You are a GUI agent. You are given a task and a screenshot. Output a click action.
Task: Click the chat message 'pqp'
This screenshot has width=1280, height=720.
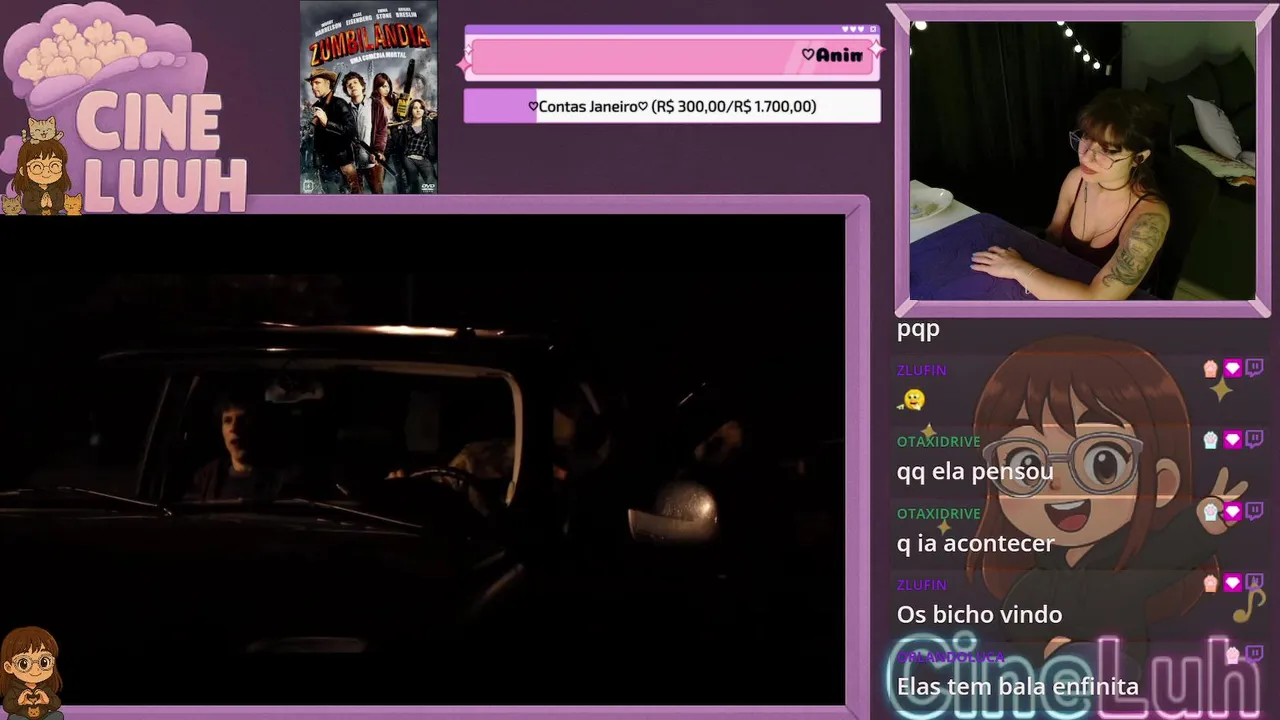pyautogui.click(x=918, y=328)
